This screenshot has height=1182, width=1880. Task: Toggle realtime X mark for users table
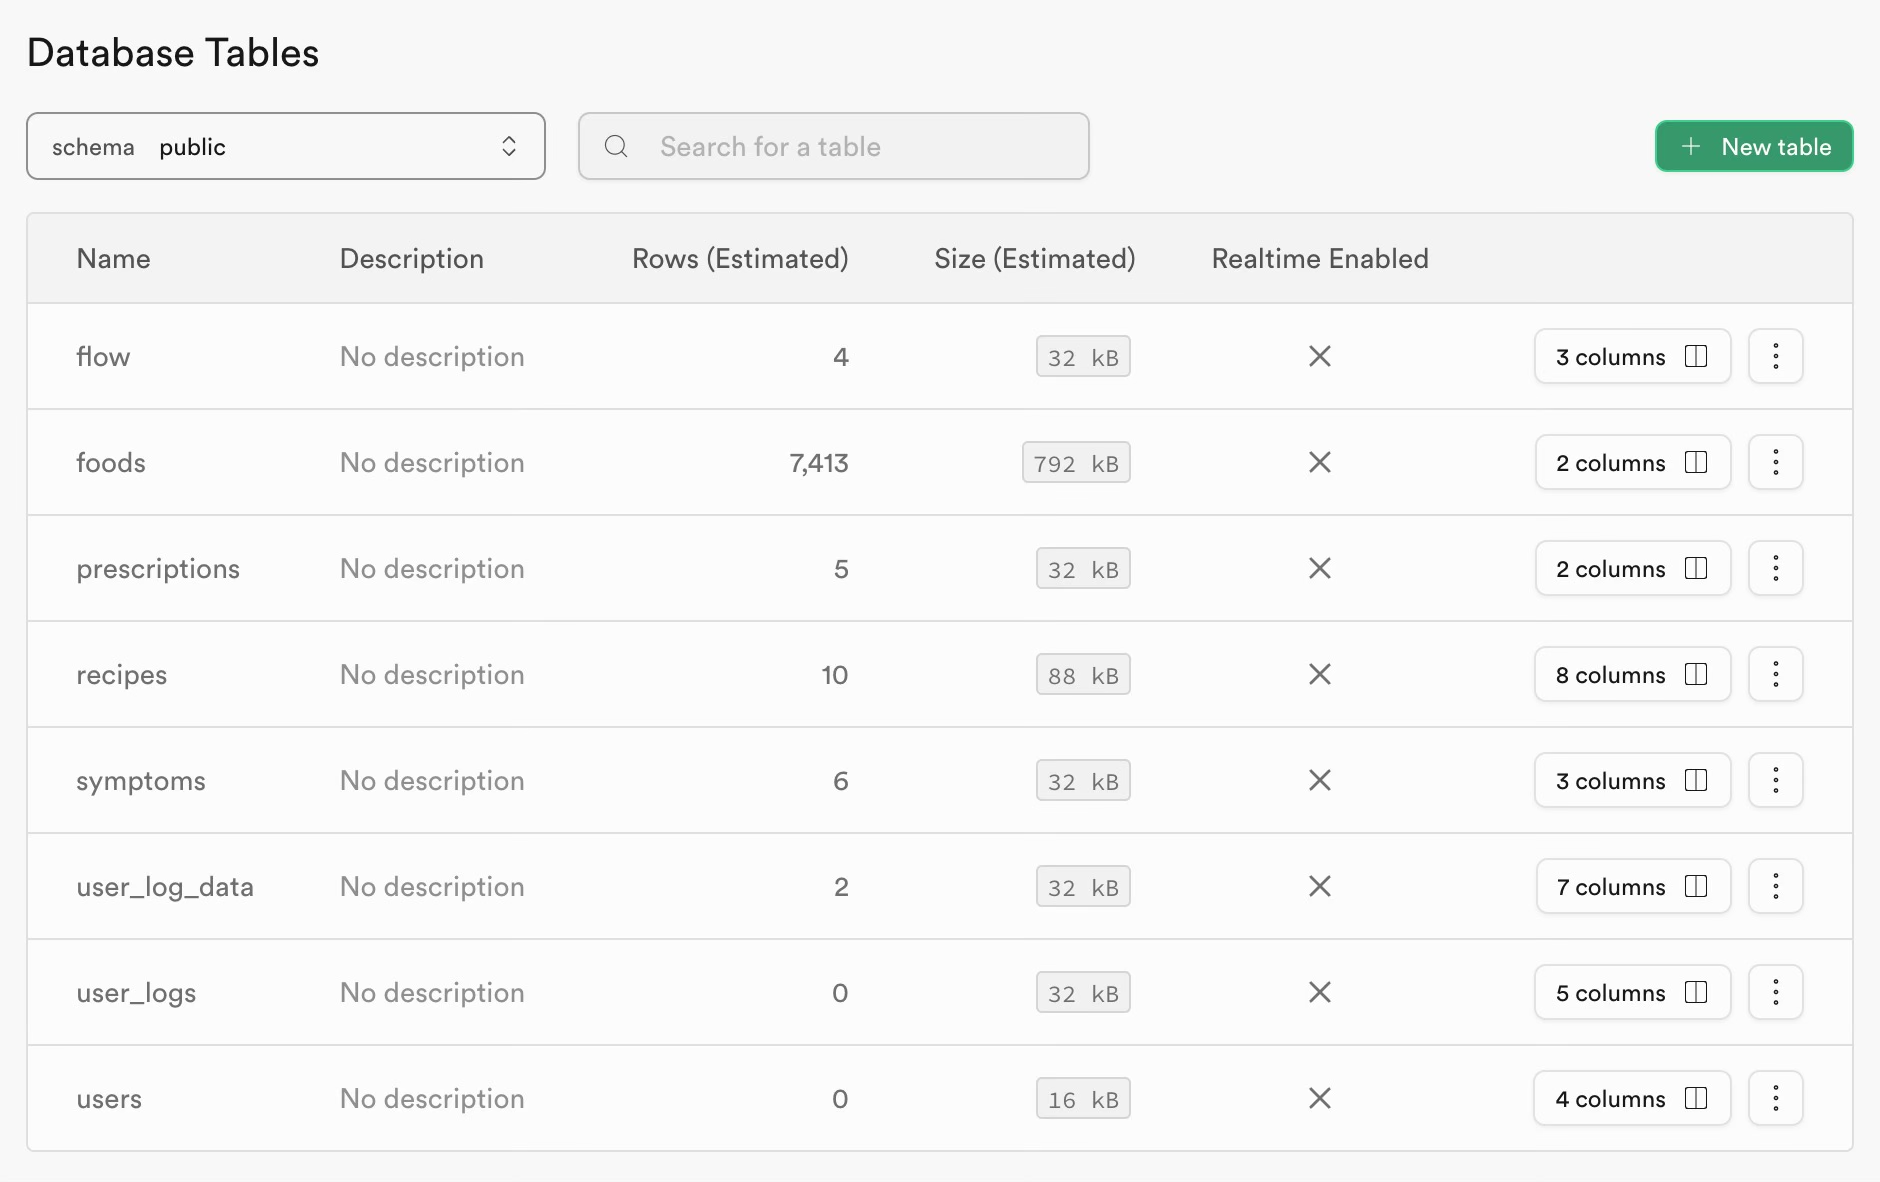(x=1320, y=1098)
